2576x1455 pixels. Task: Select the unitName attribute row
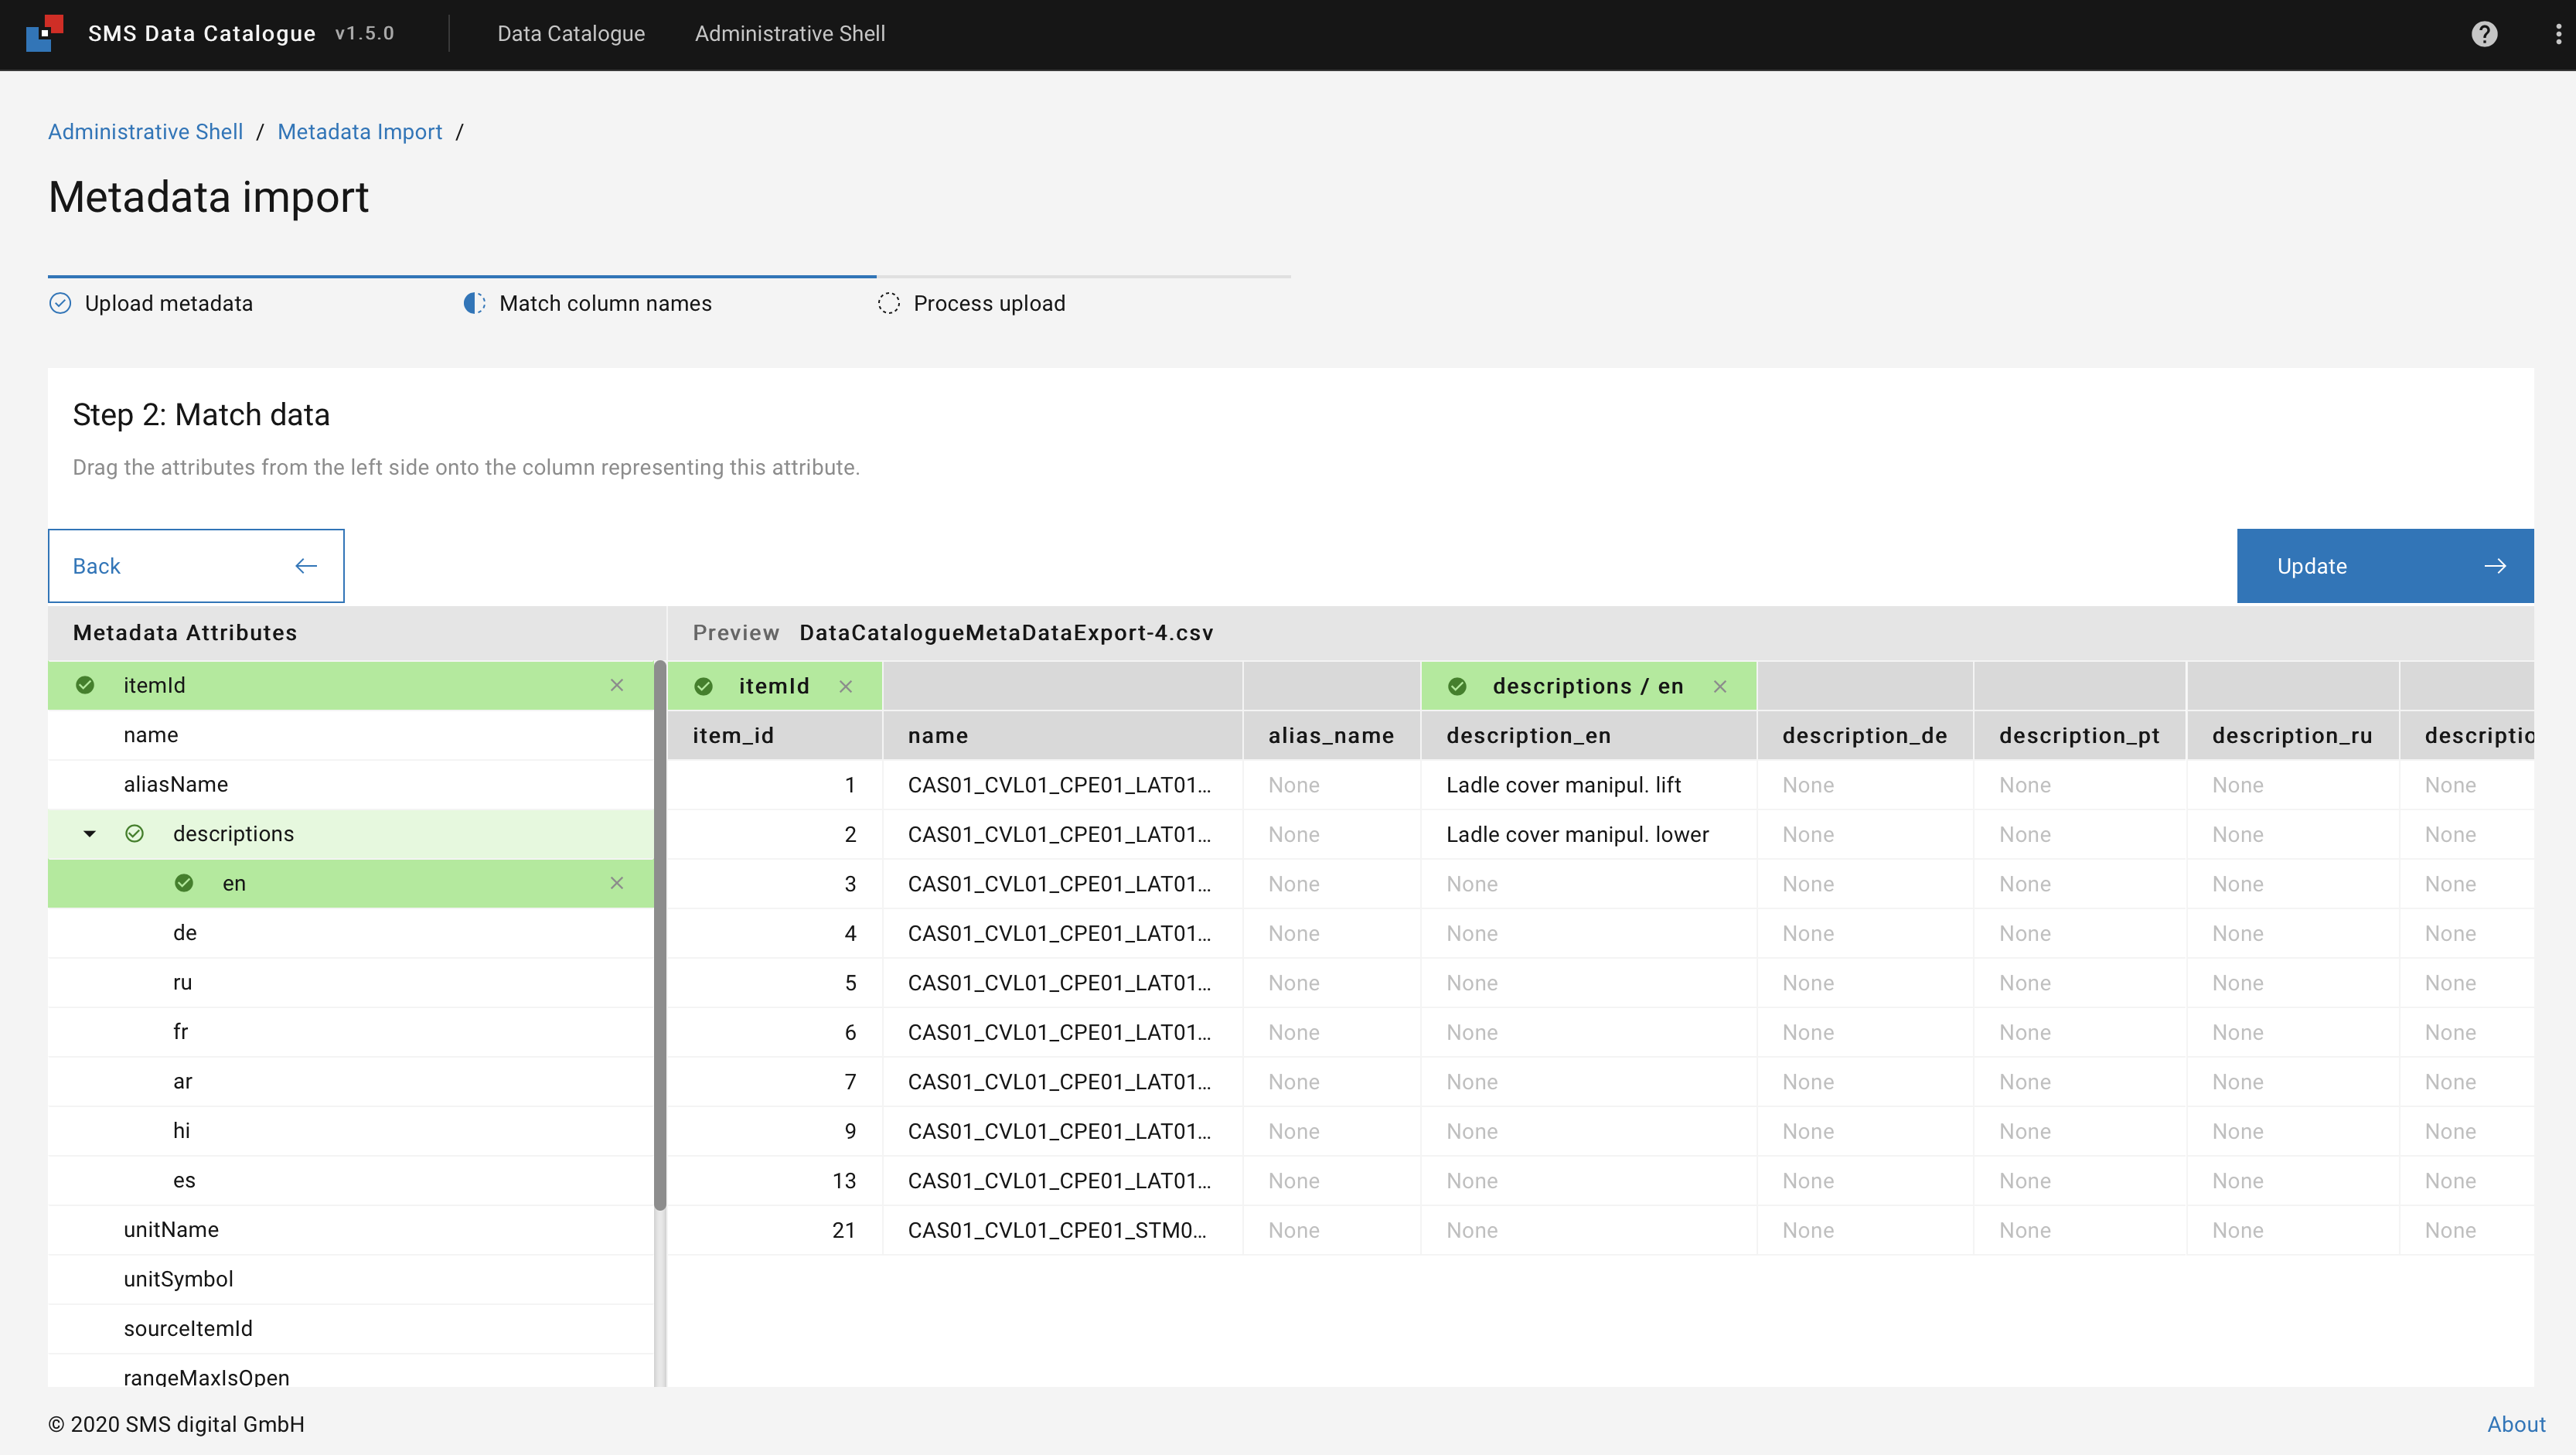[x=171, y=1230]
